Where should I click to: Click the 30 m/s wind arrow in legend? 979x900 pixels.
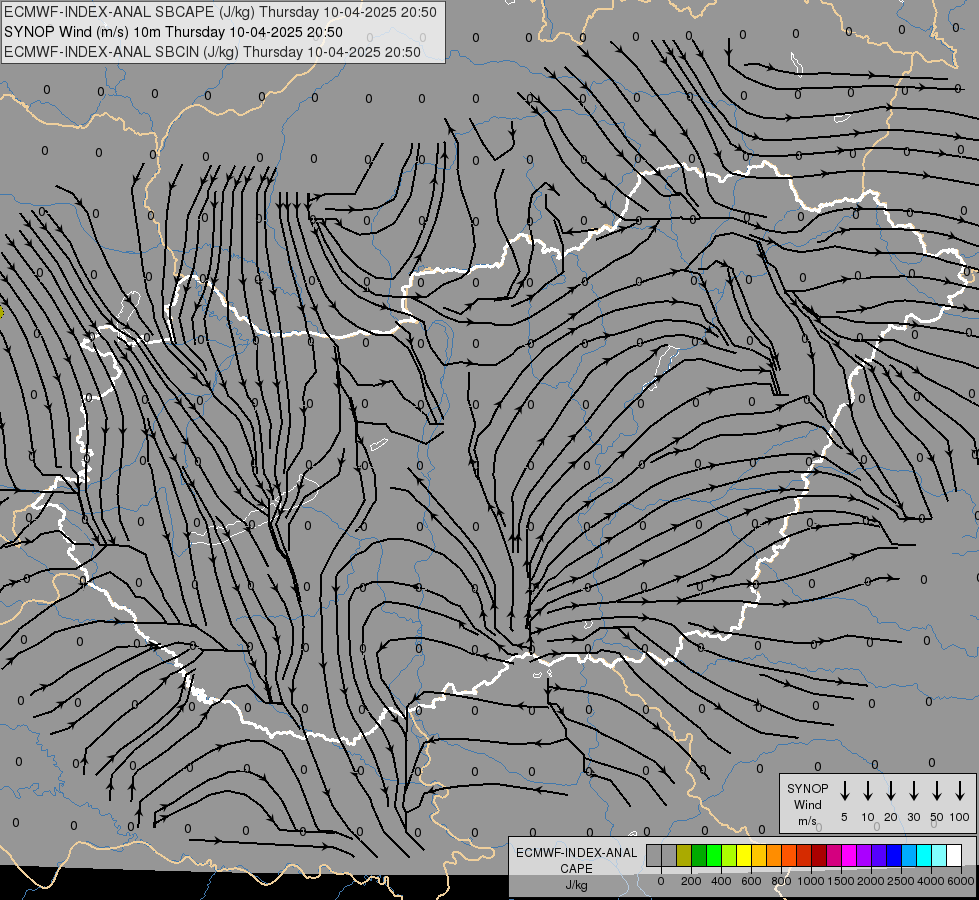[x=914, y=790]
